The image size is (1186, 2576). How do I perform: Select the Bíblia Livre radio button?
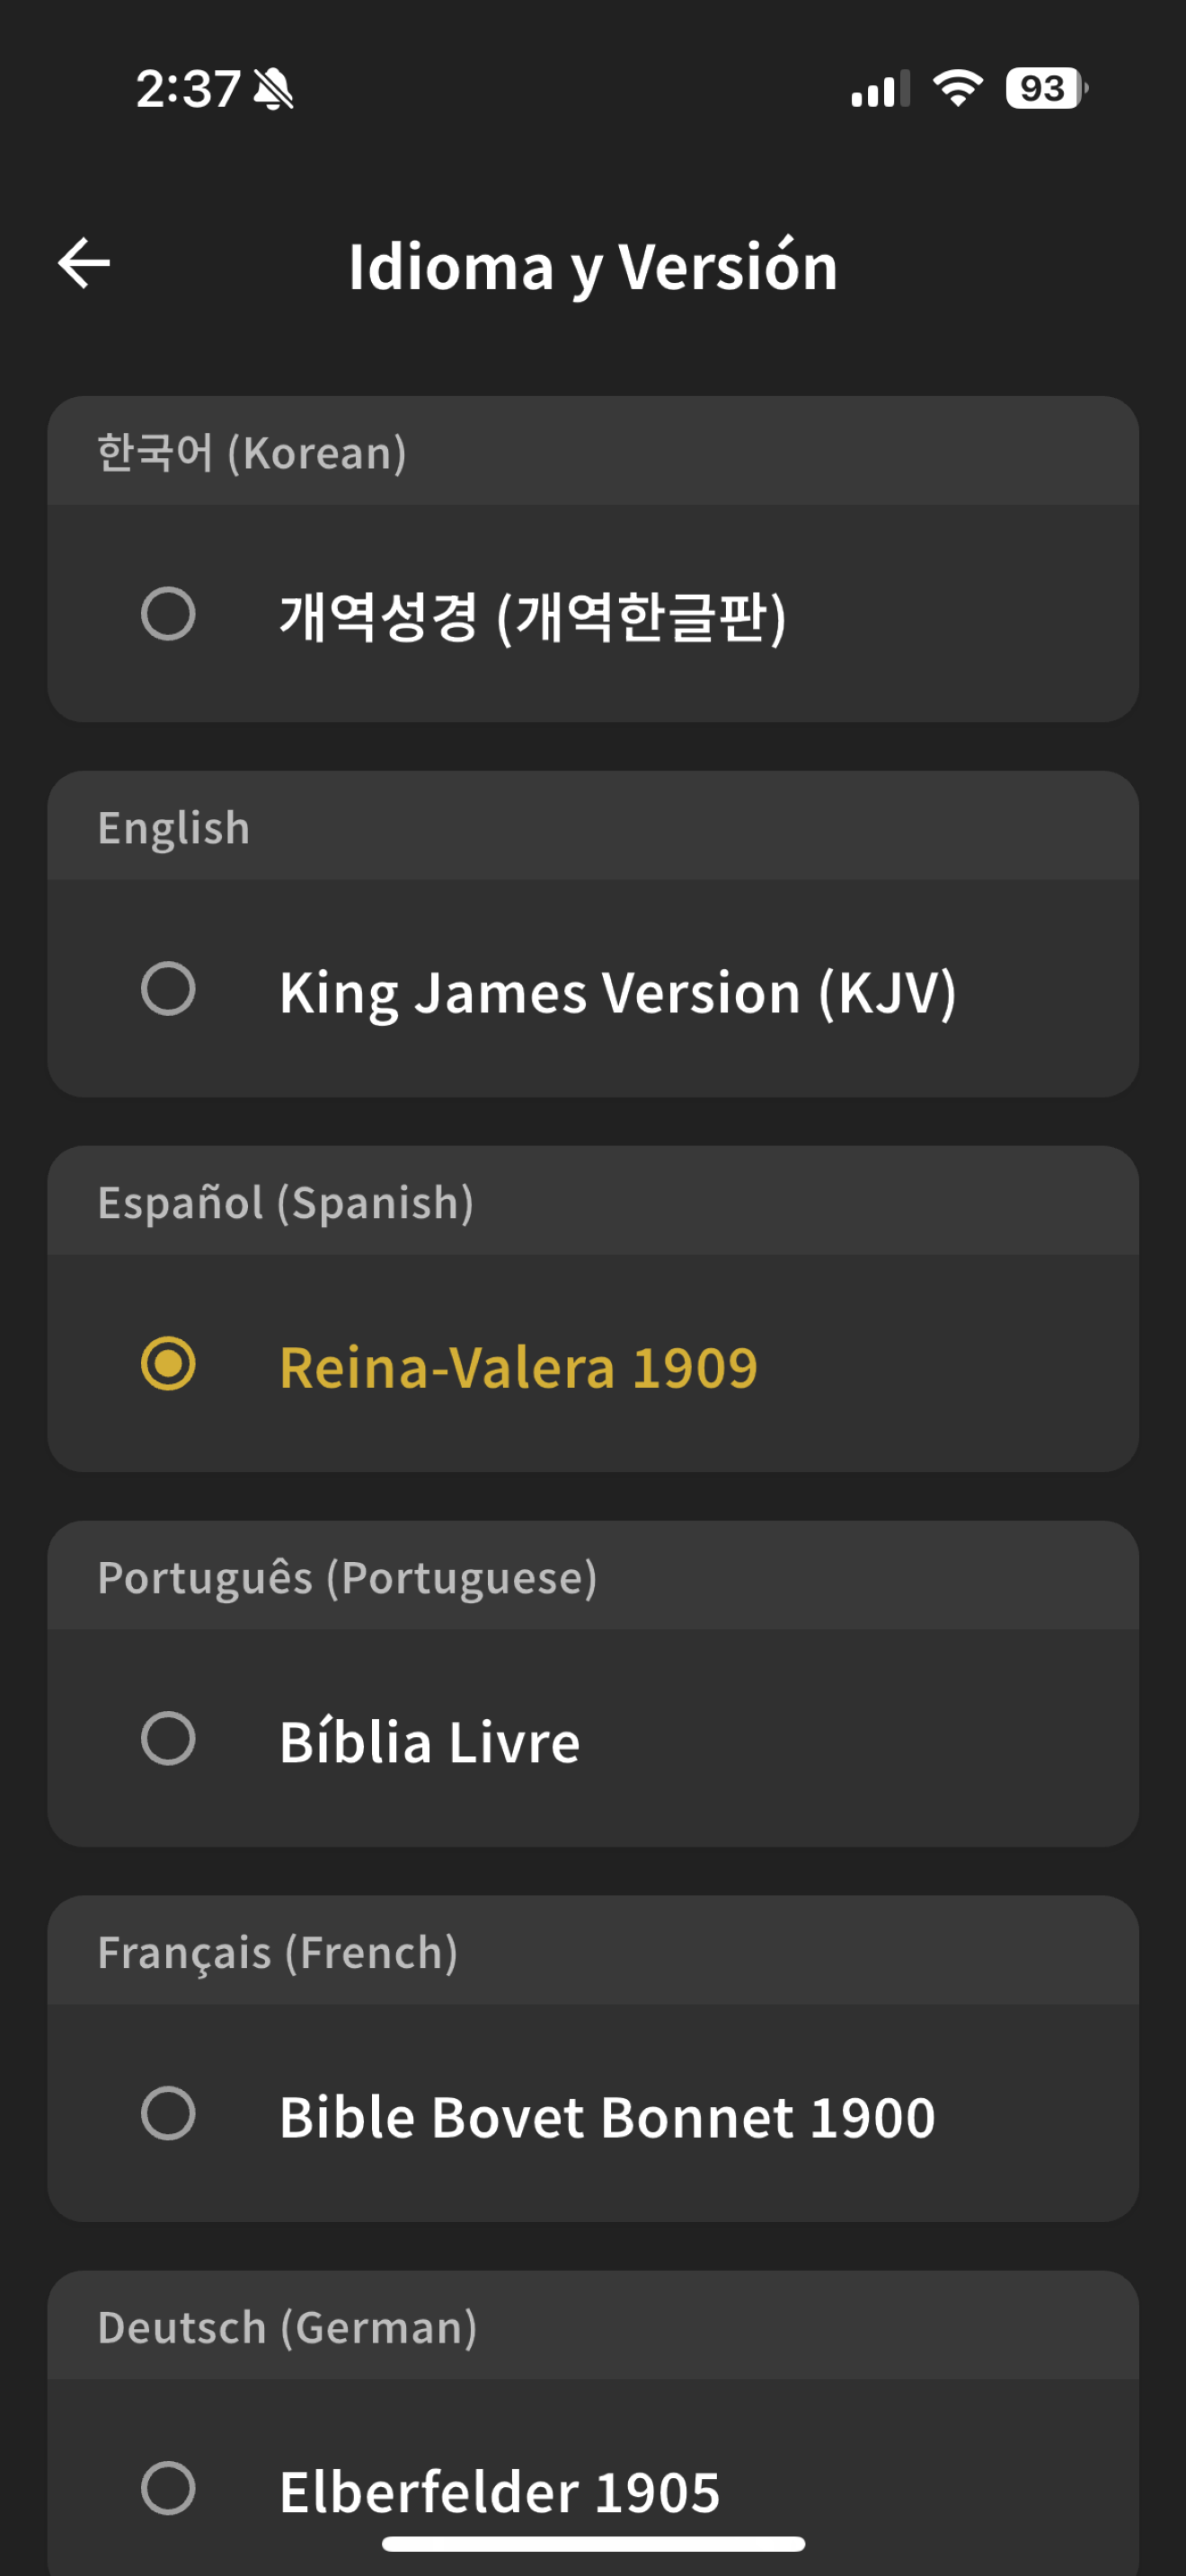[168, 1739]
